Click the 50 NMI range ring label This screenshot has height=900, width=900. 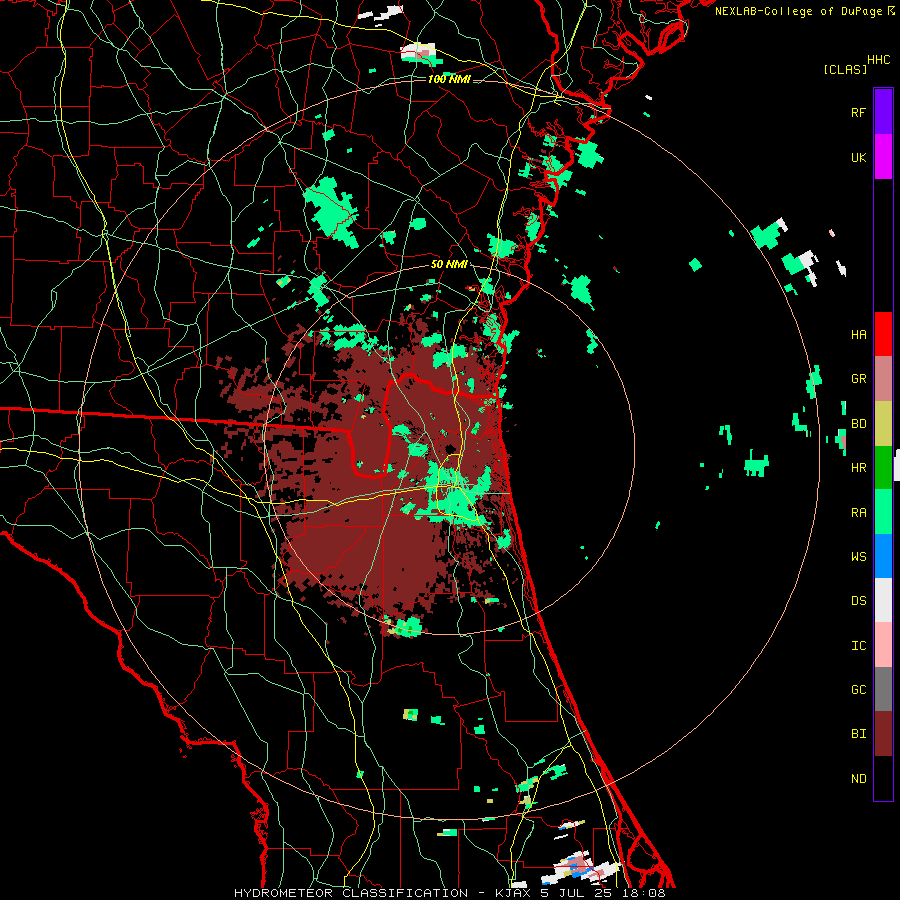(449, 264)
